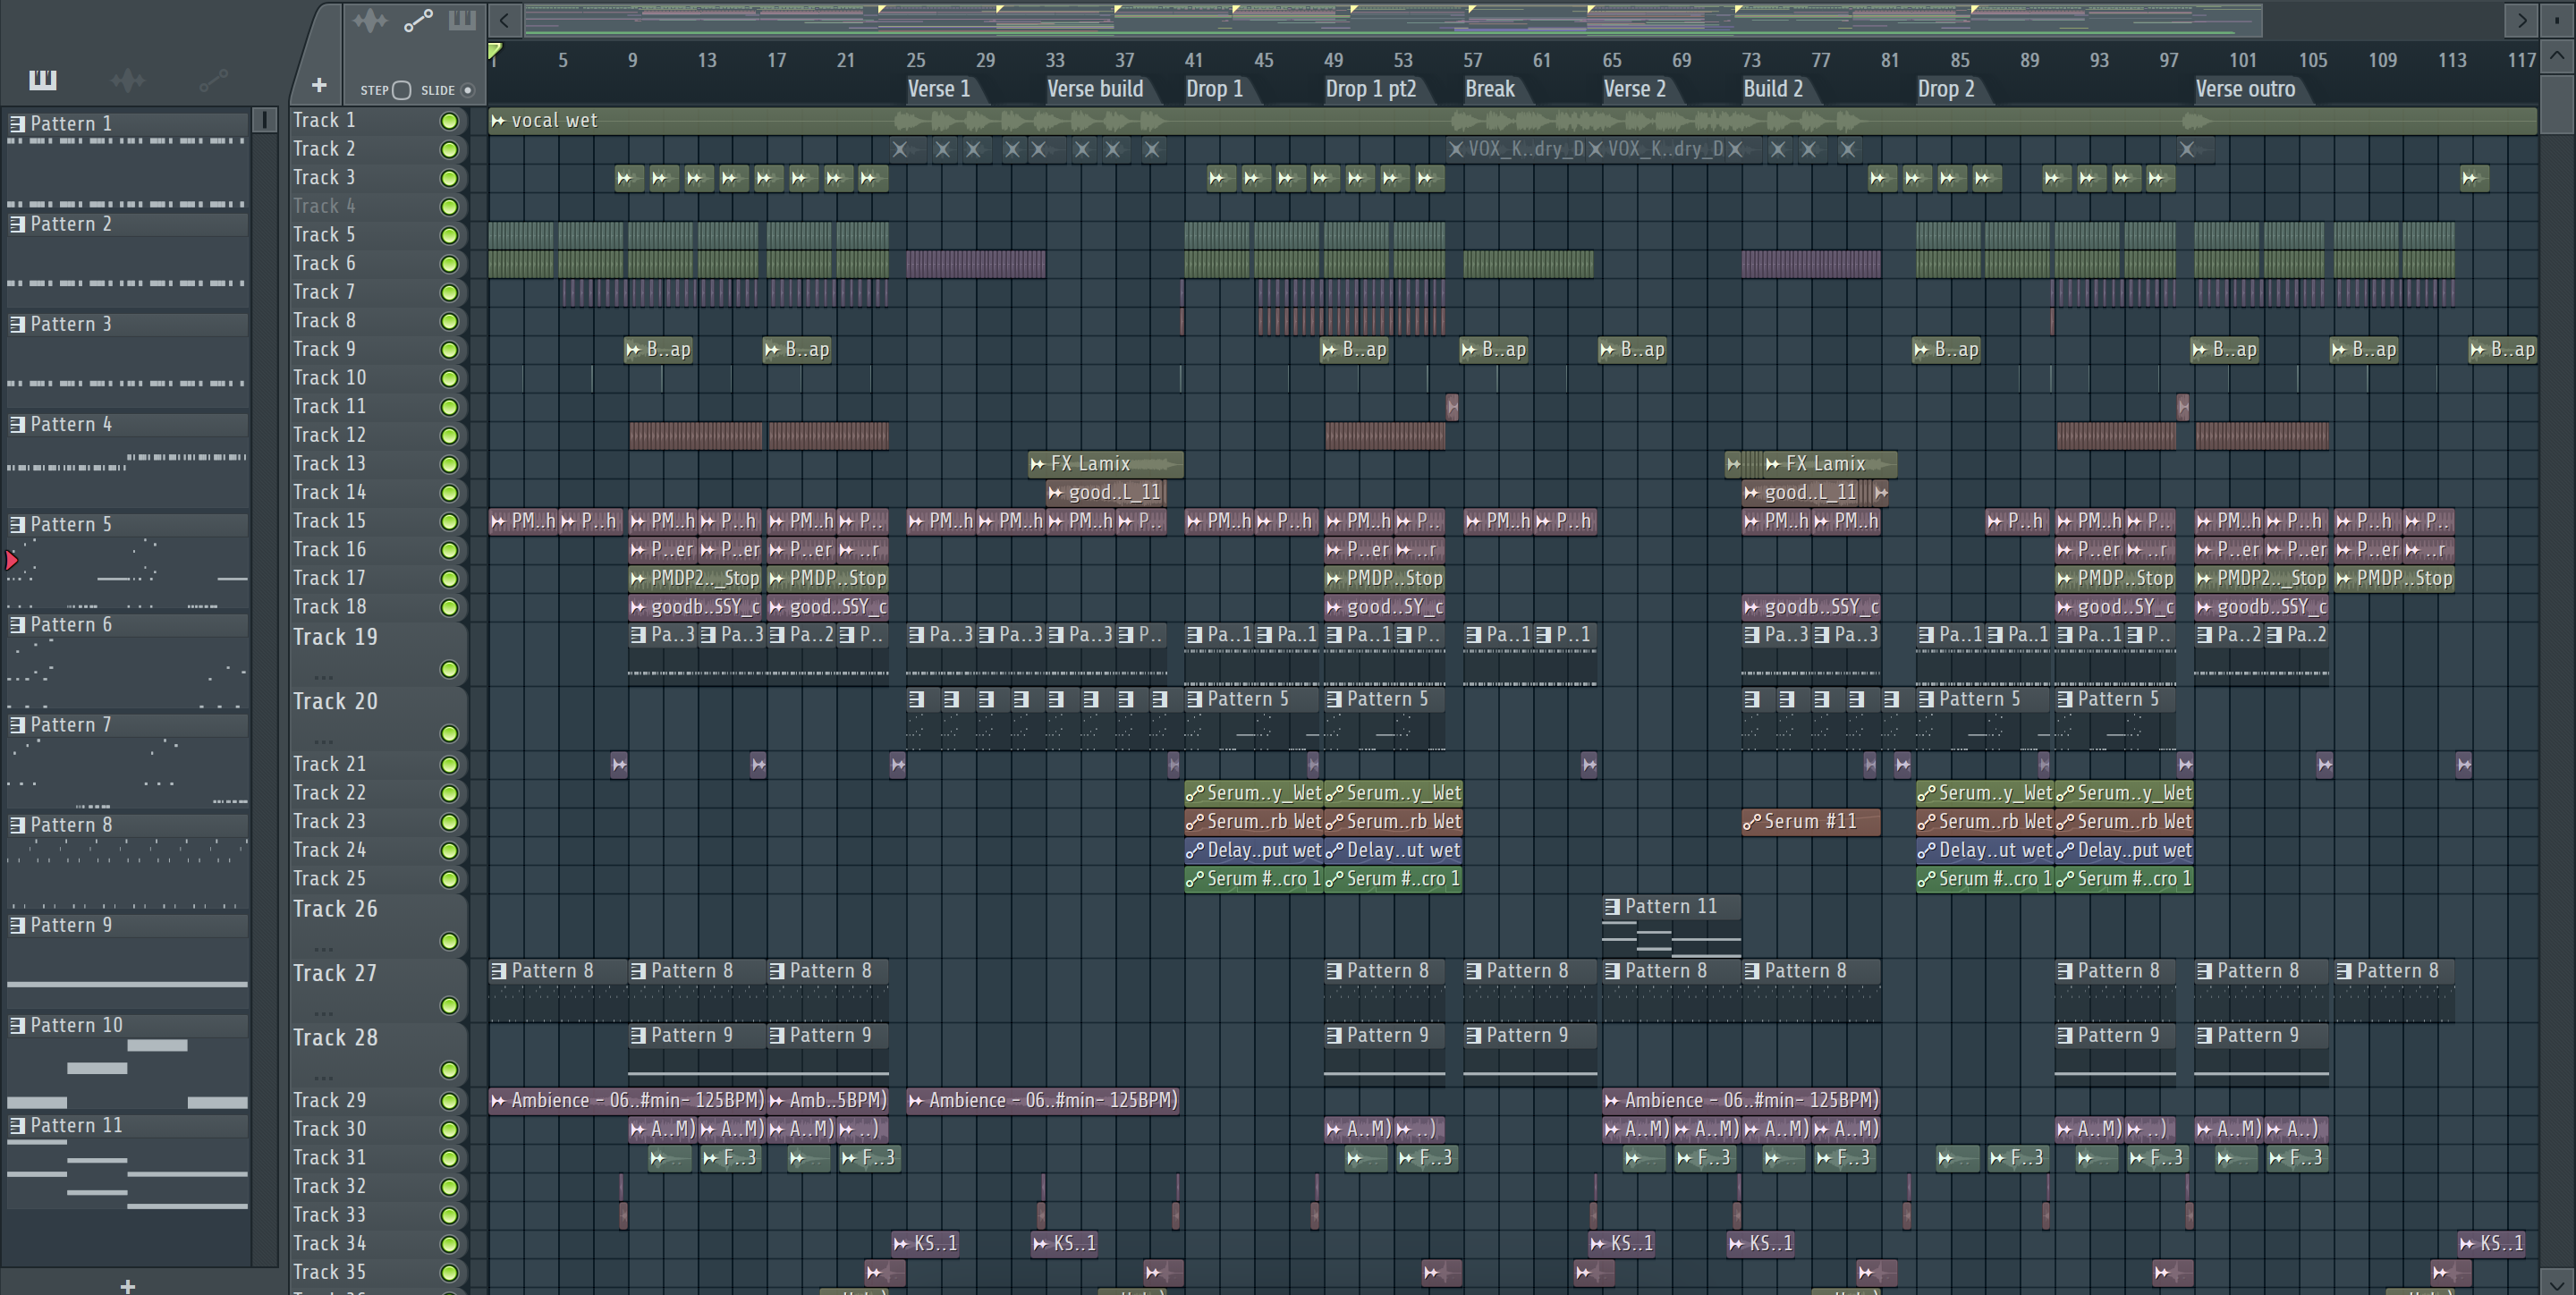Select Pattern 9 in the picker list
Image resolution: width=2576 pixels, height=1295 pixels.
(x=128, y=925)
